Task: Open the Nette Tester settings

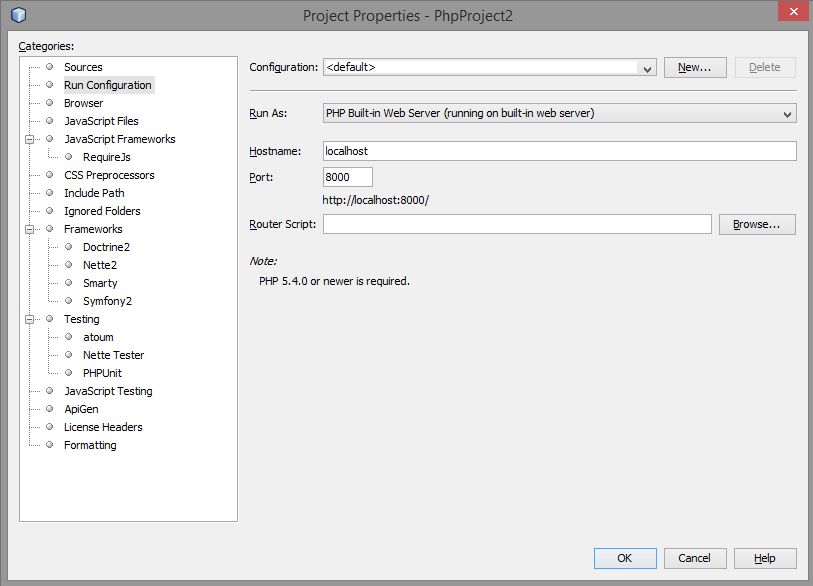Action: tap(114, 355)
